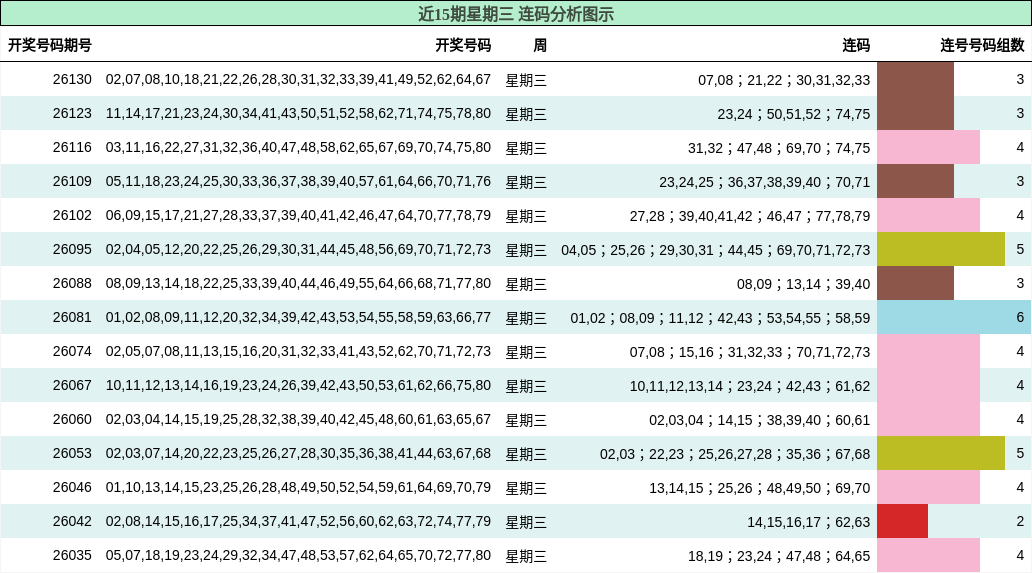This screenshot has width=1032, height=573.
Task: Click the 连号号码组数 column header
Action: (x=983, y=45)
